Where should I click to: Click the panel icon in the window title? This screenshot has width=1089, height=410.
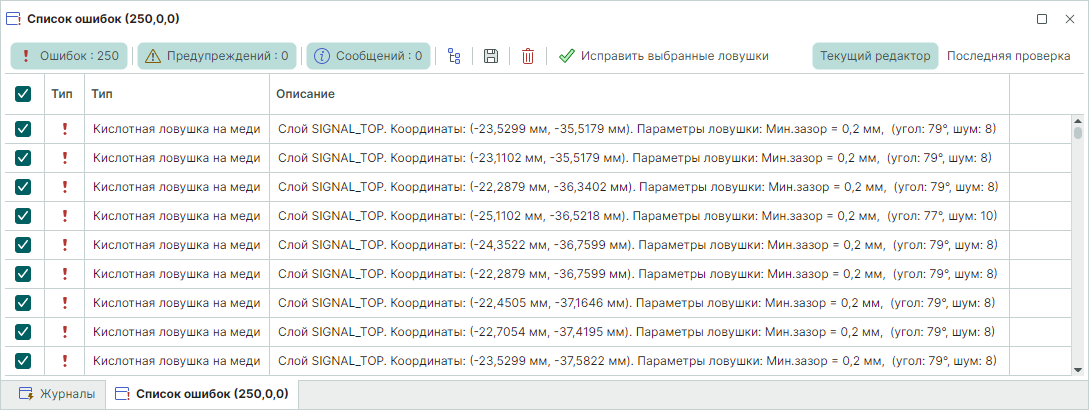click(14, 19)
